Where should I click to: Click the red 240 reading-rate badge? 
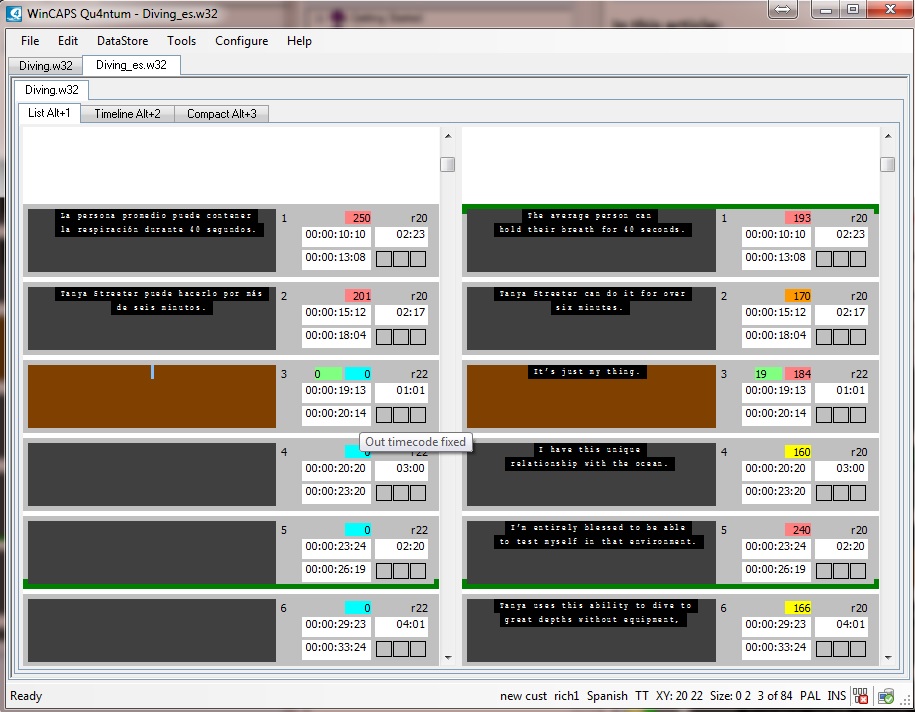coord(798,530)
